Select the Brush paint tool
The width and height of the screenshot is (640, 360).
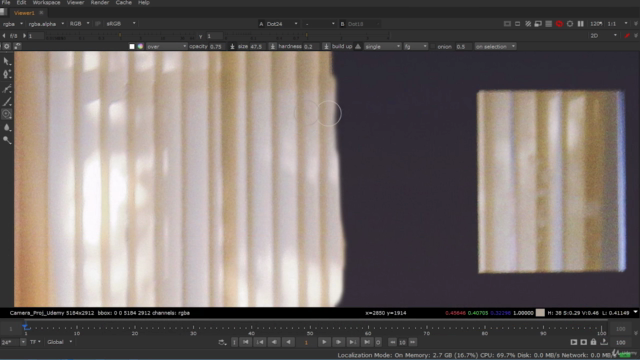click(x=7, y=102)
